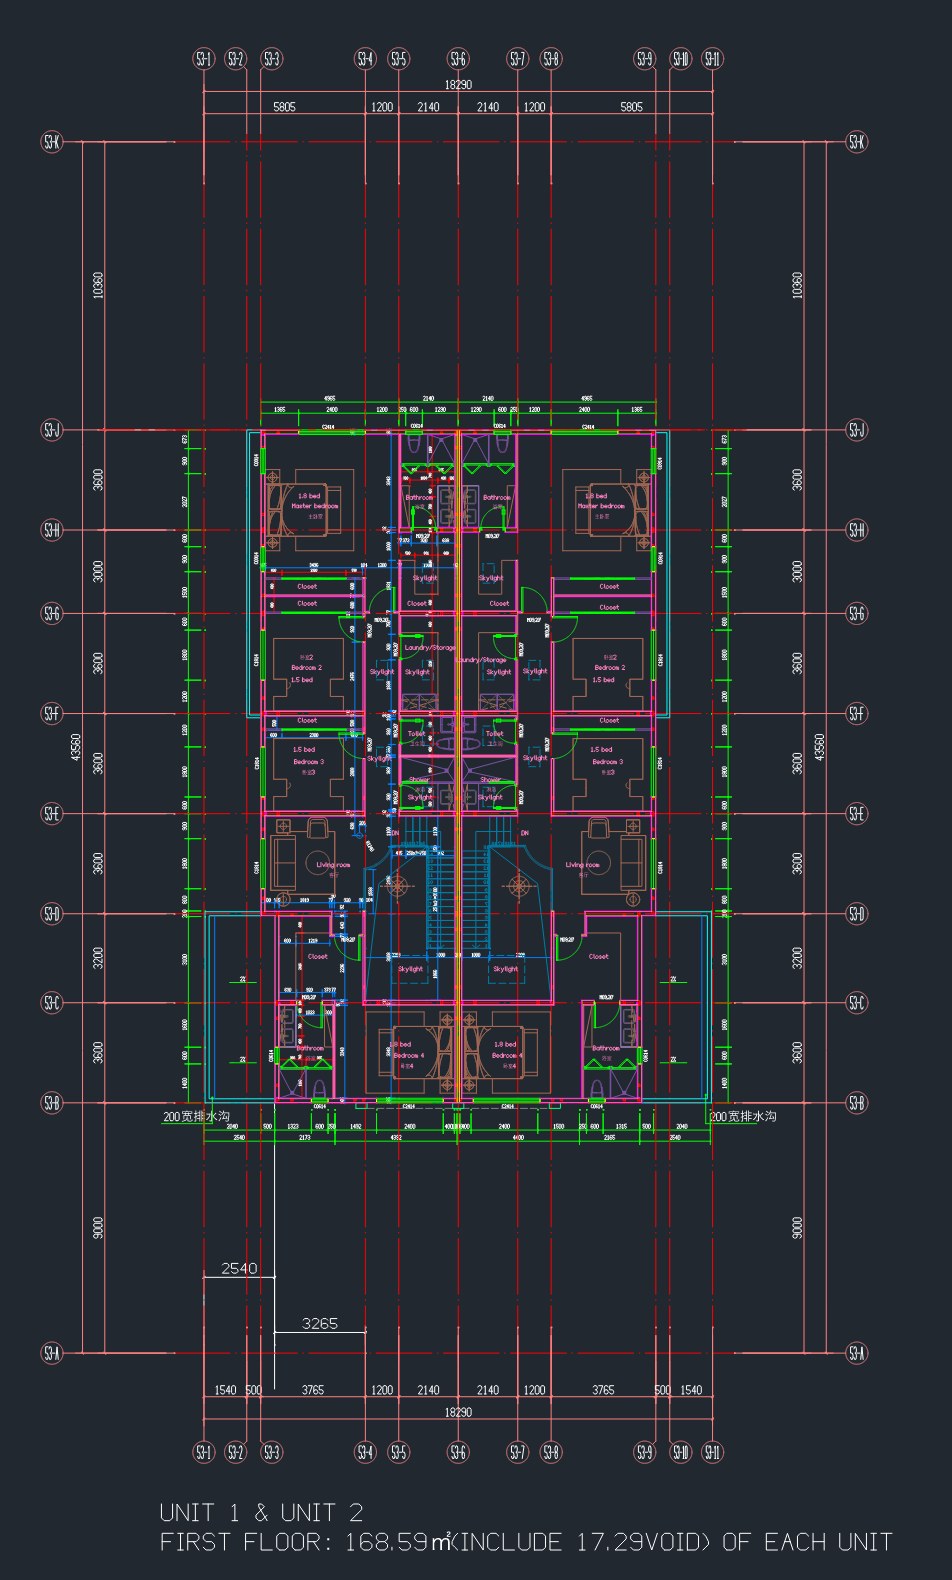Click the top '18290' overall width dimension
Viewport: 952px width, 1580px height.
458,86
